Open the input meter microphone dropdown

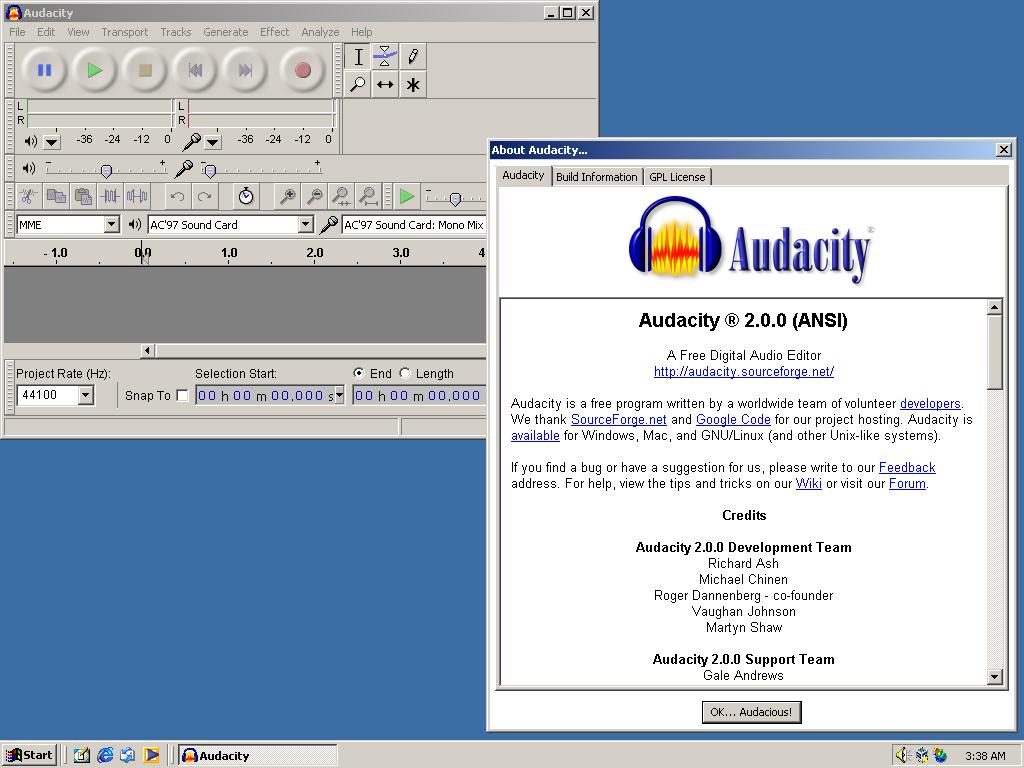[212, 141]
